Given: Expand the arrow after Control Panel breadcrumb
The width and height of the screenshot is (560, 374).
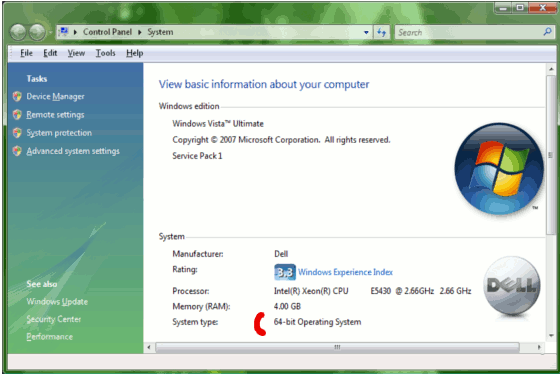Looking at the screenshot, I should click(x=140, y=32).
